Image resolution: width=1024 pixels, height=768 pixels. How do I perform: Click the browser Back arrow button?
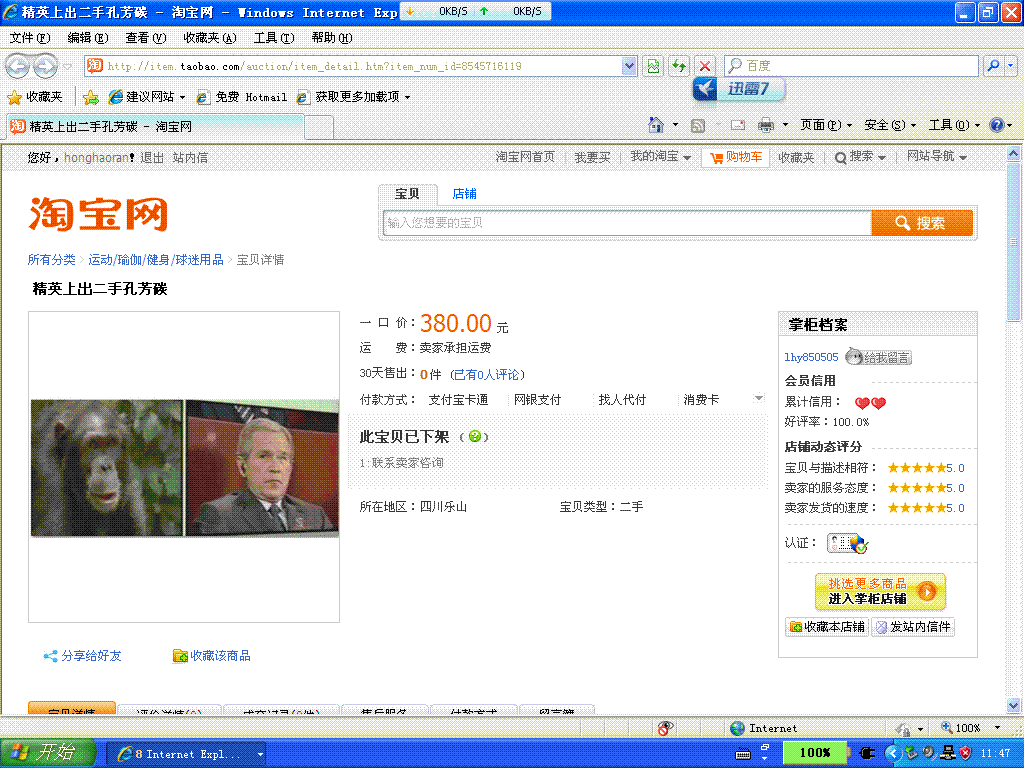click(17, 66)
